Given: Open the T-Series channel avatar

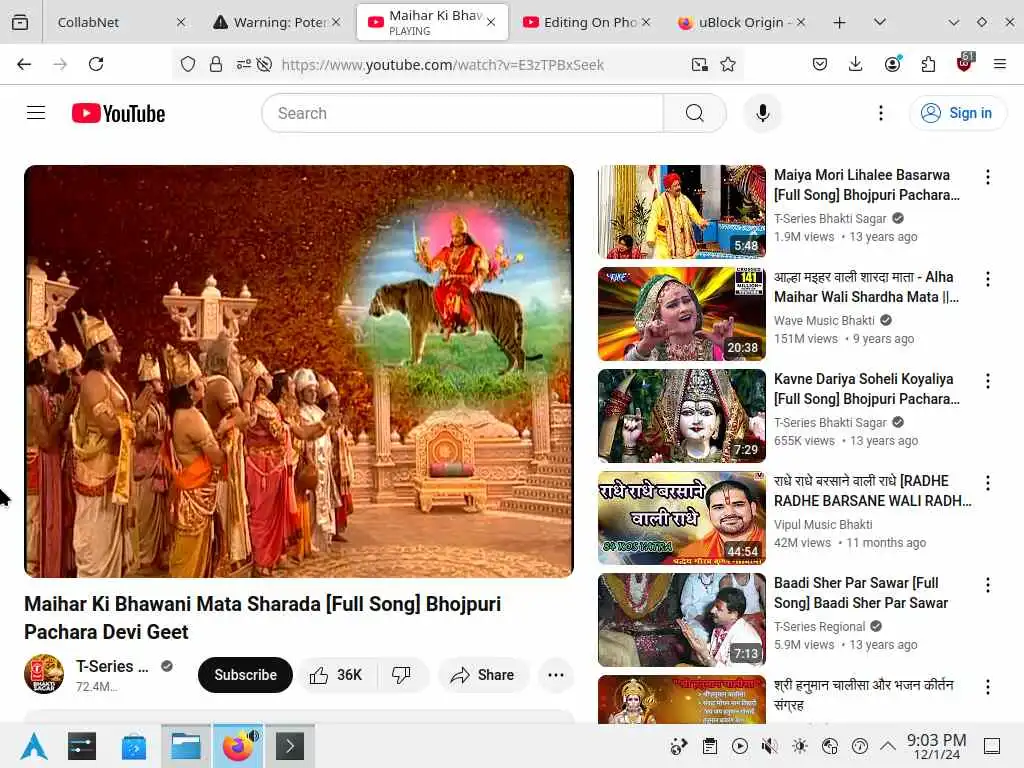Looking at the screenshot, I should [x=44, y=674].
